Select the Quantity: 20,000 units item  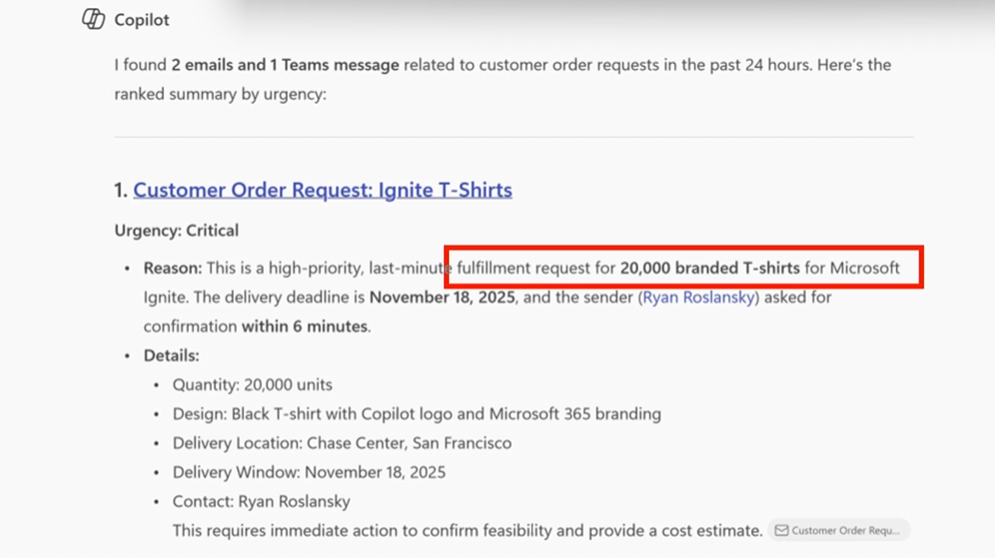[x=252, y=384]
